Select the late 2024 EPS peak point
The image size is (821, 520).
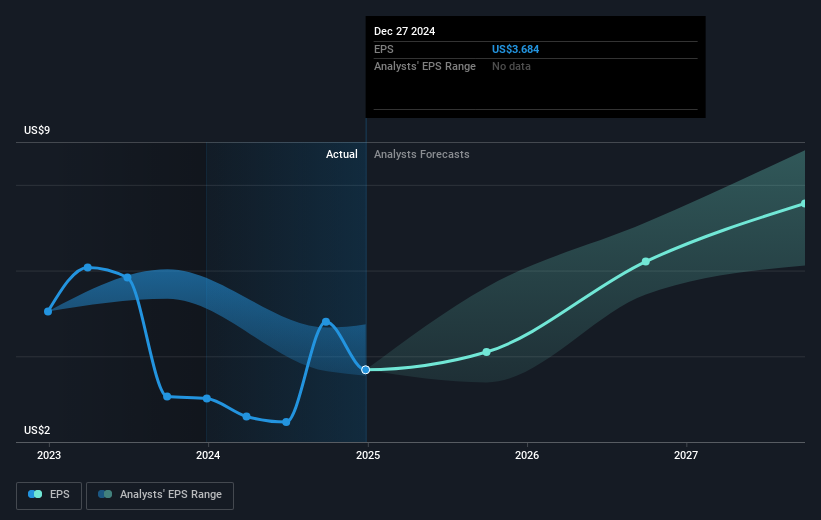tap(326, 322)
